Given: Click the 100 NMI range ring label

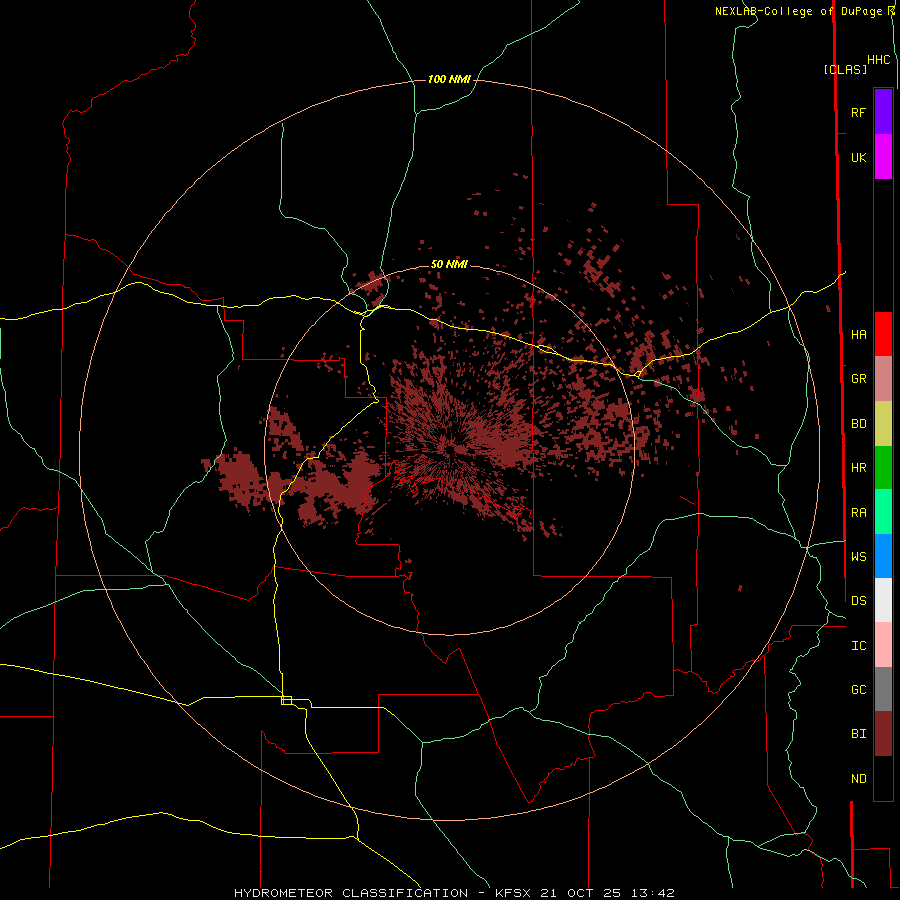Looking at the screenshot, I should click(449, 79).
